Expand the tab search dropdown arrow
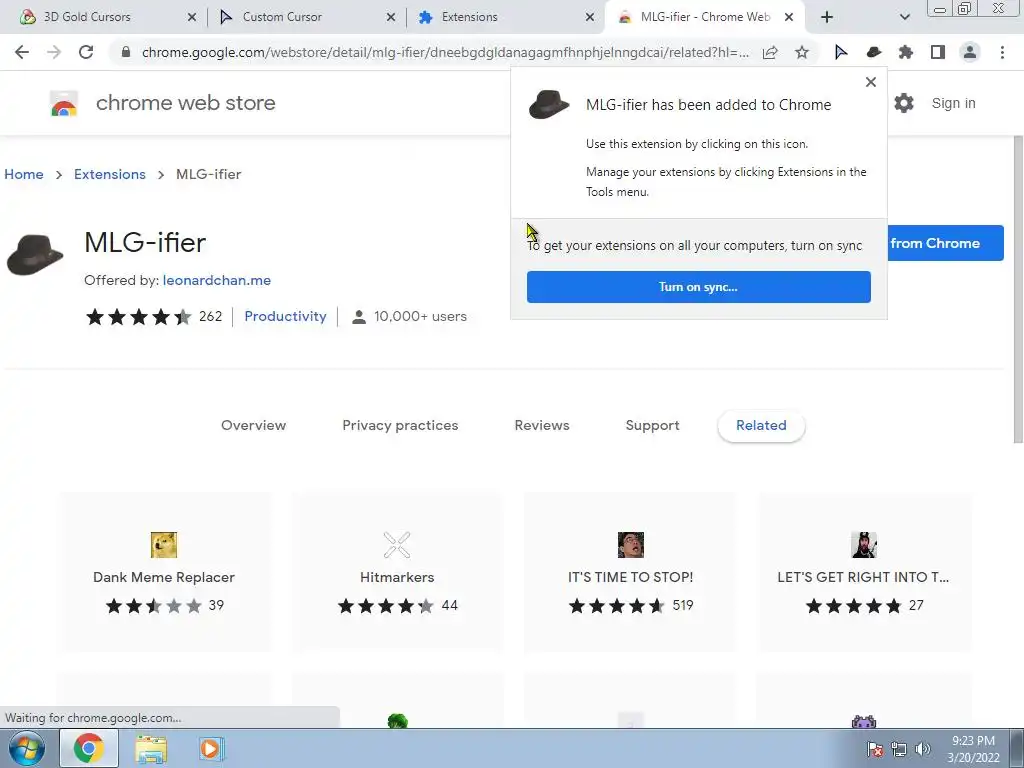This screenshot has height=768, width=1024. (904, 17)
